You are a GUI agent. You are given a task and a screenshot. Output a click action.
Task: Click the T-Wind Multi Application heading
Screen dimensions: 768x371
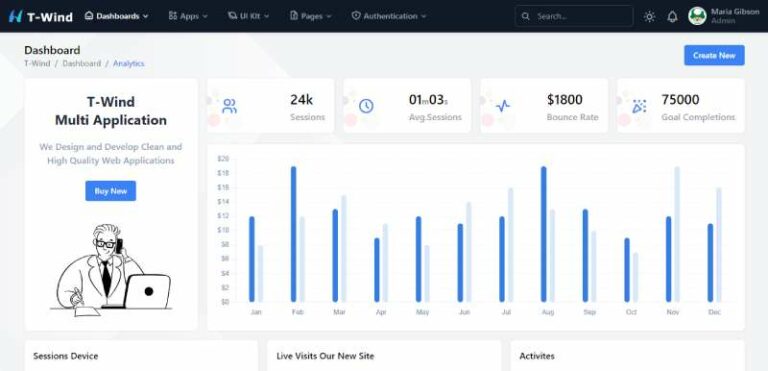click(x=111, y=111)
